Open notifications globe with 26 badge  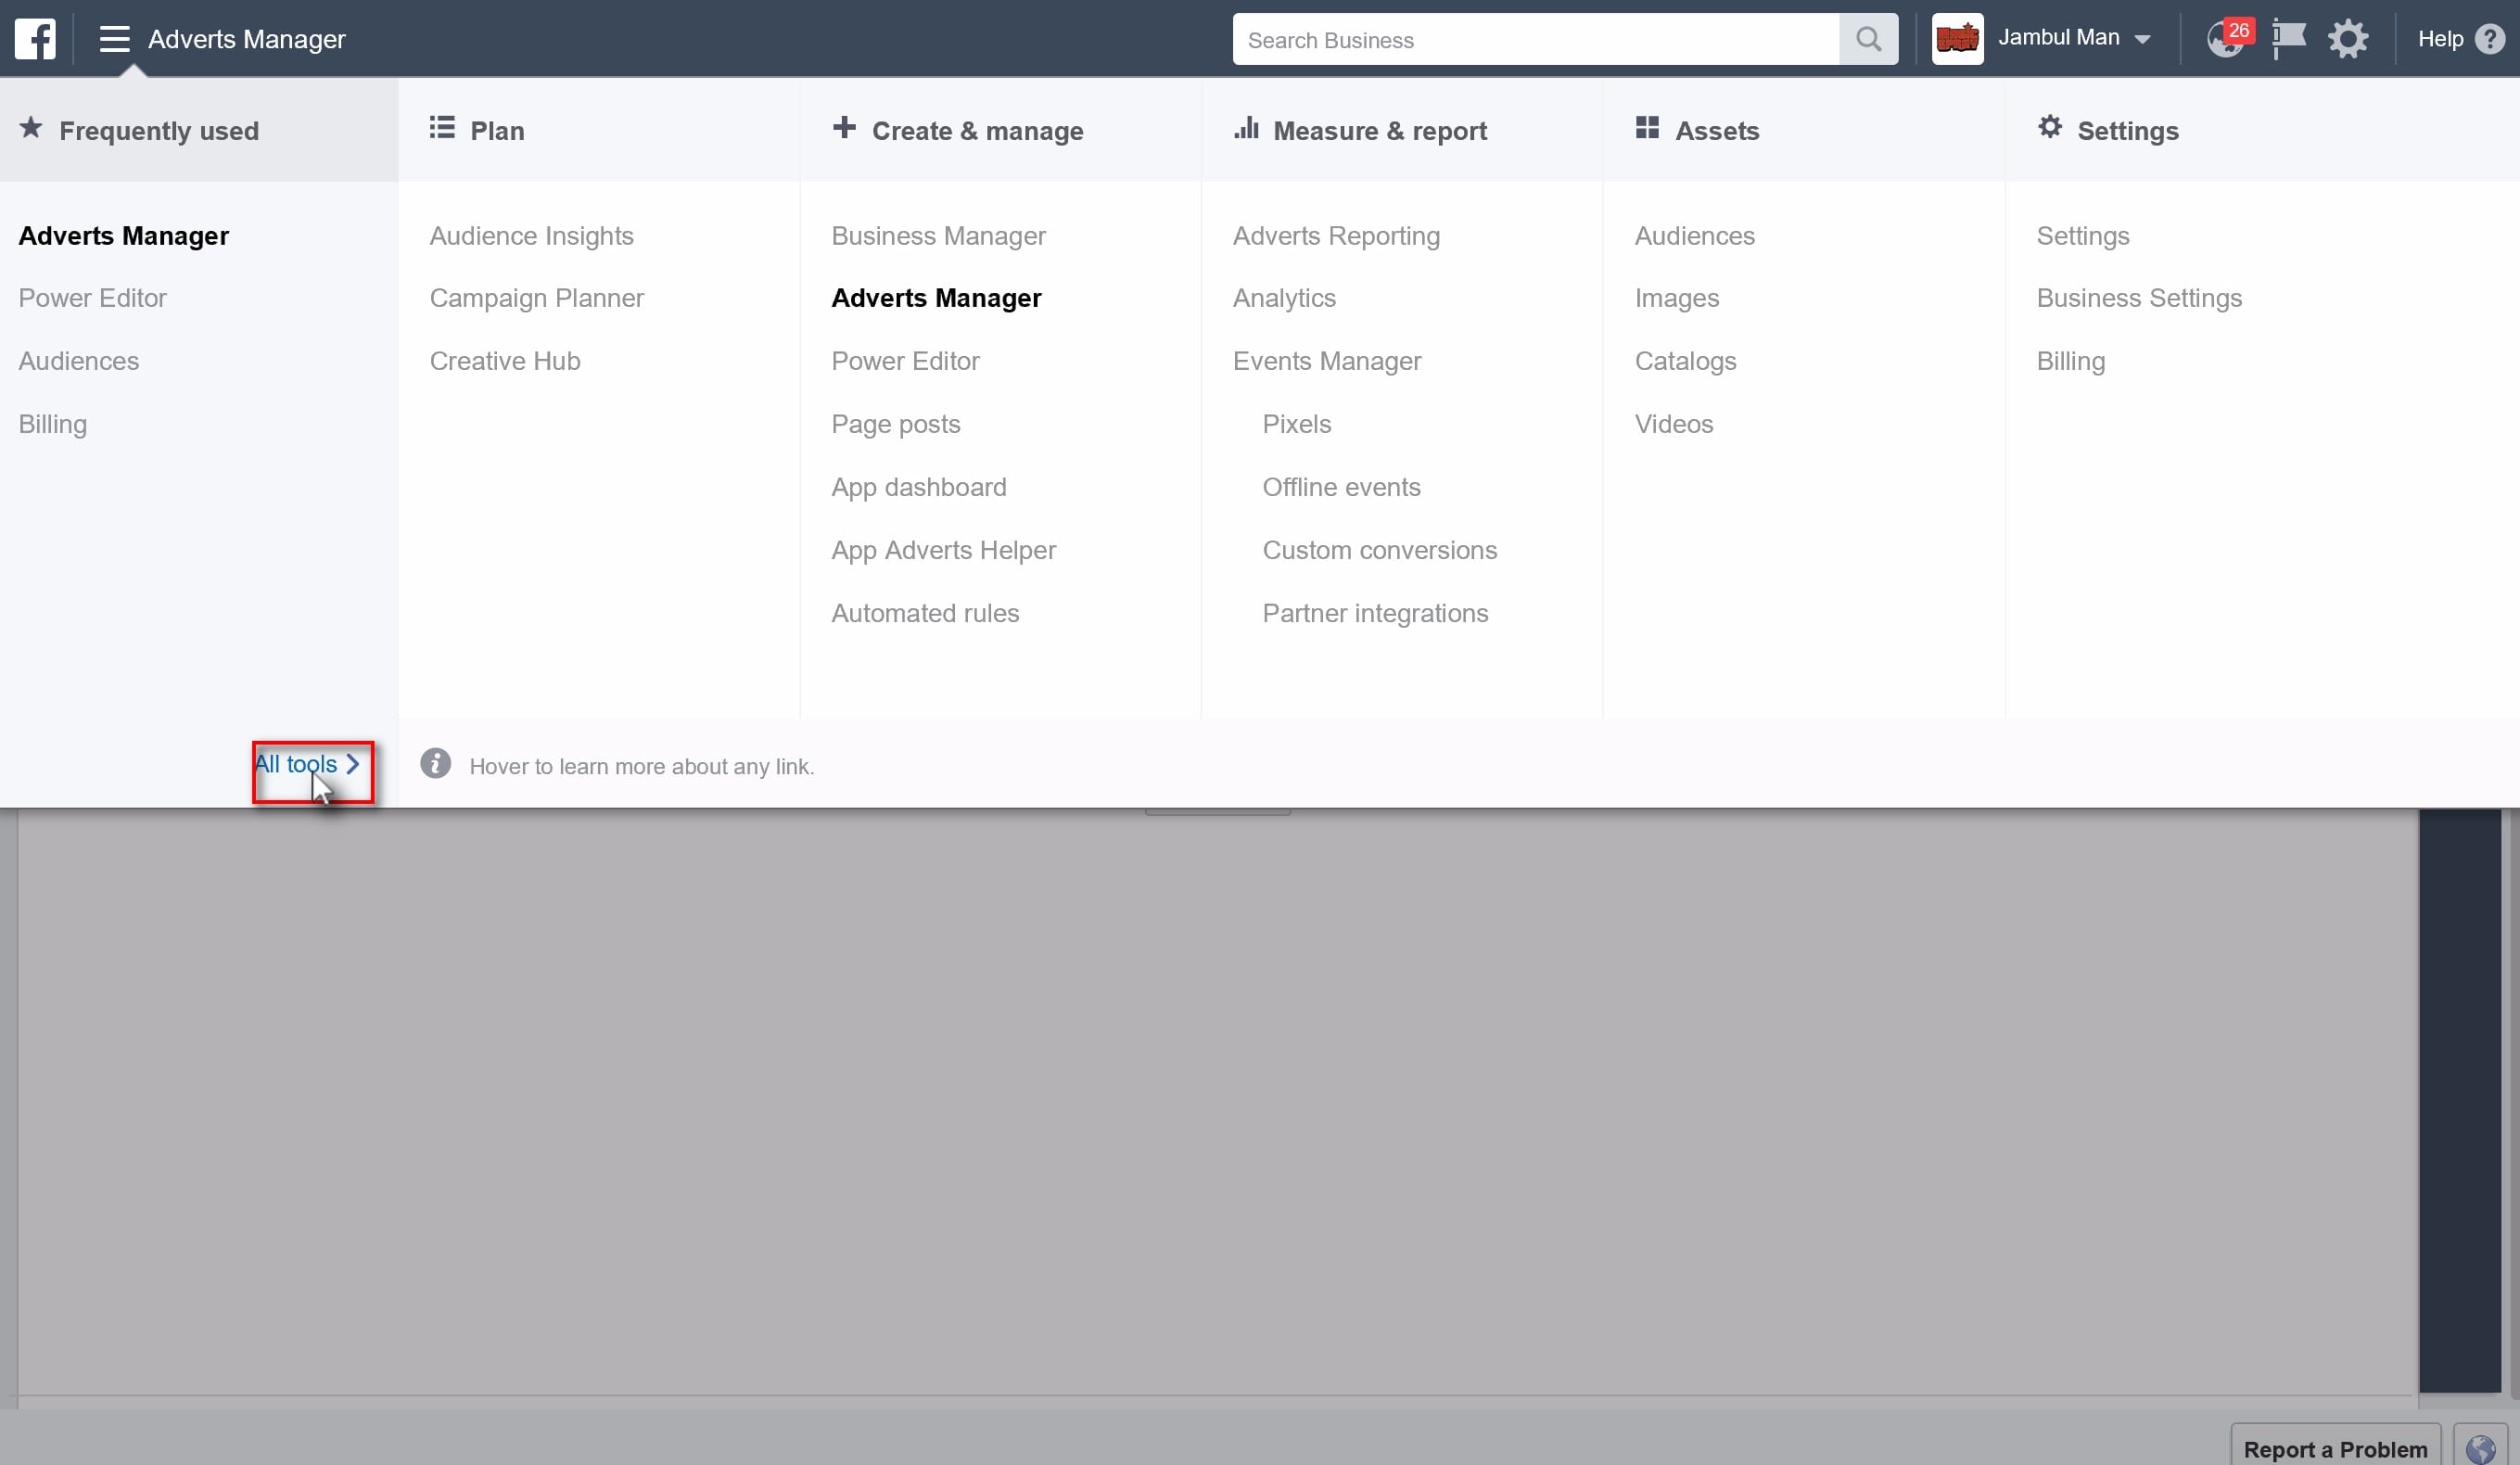click(x=2228, y=38)
